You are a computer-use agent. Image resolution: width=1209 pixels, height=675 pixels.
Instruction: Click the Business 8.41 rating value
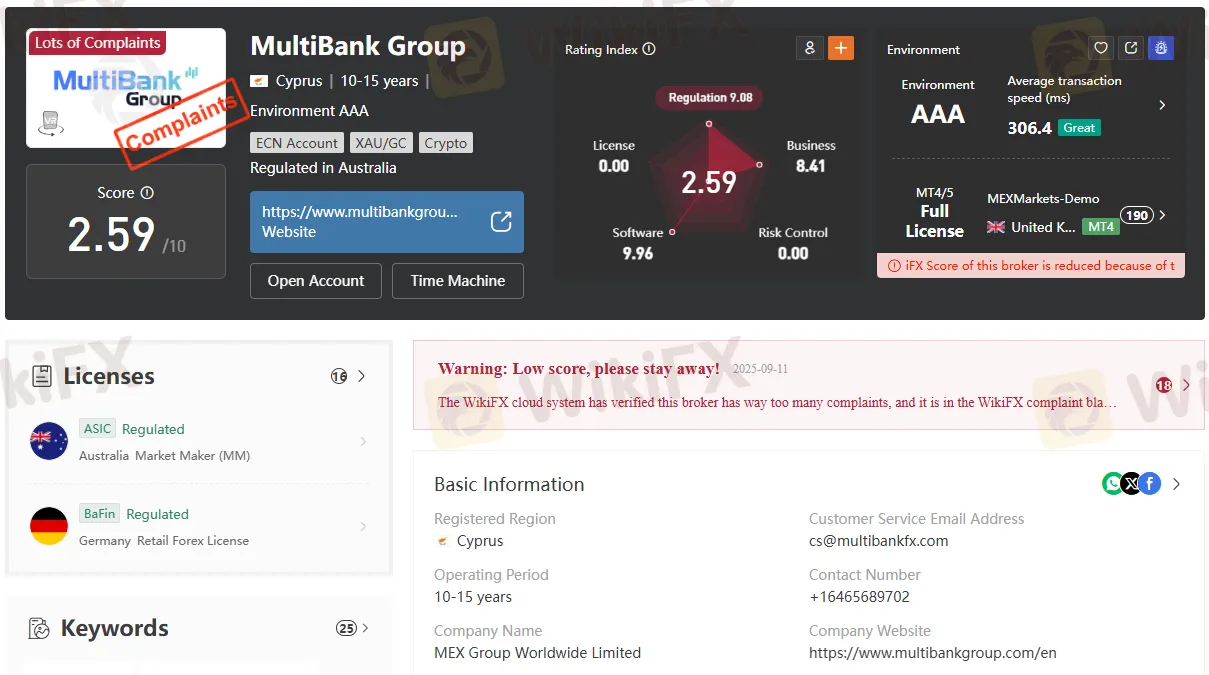coord(811,166)
